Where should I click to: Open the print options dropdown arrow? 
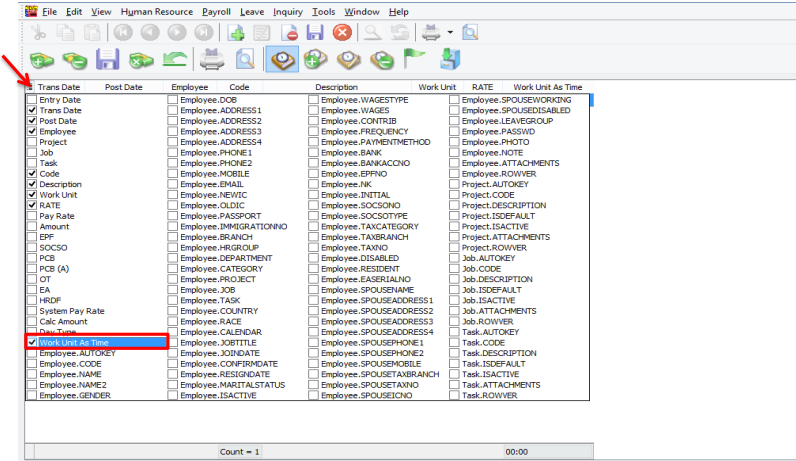450,32
